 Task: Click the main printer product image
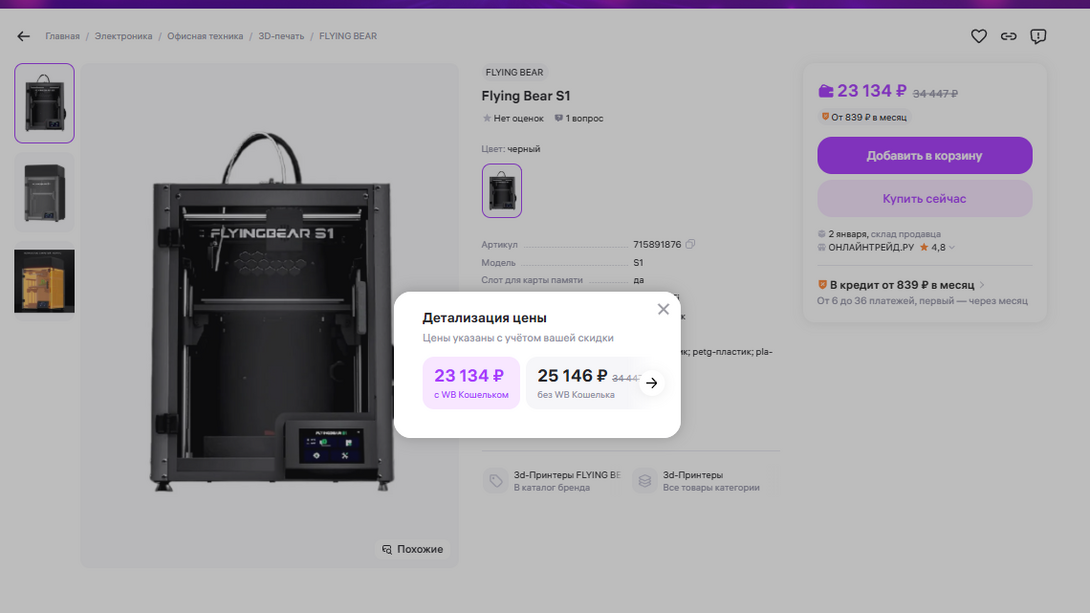pyautogui.click(x=270, y=316)
